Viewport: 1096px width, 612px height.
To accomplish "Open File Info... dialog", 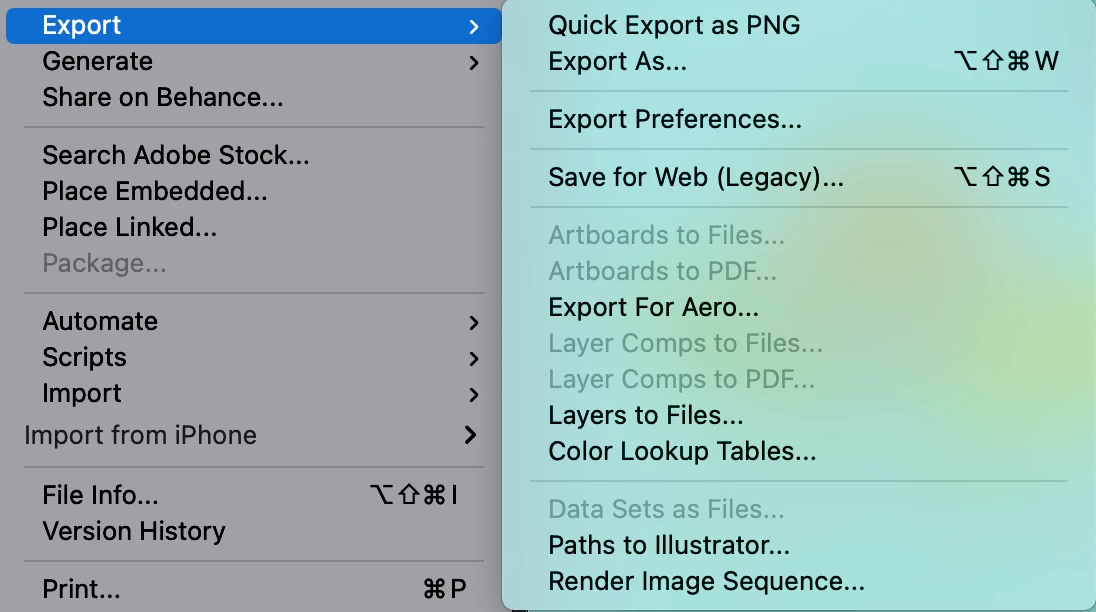I will point(254,495).
